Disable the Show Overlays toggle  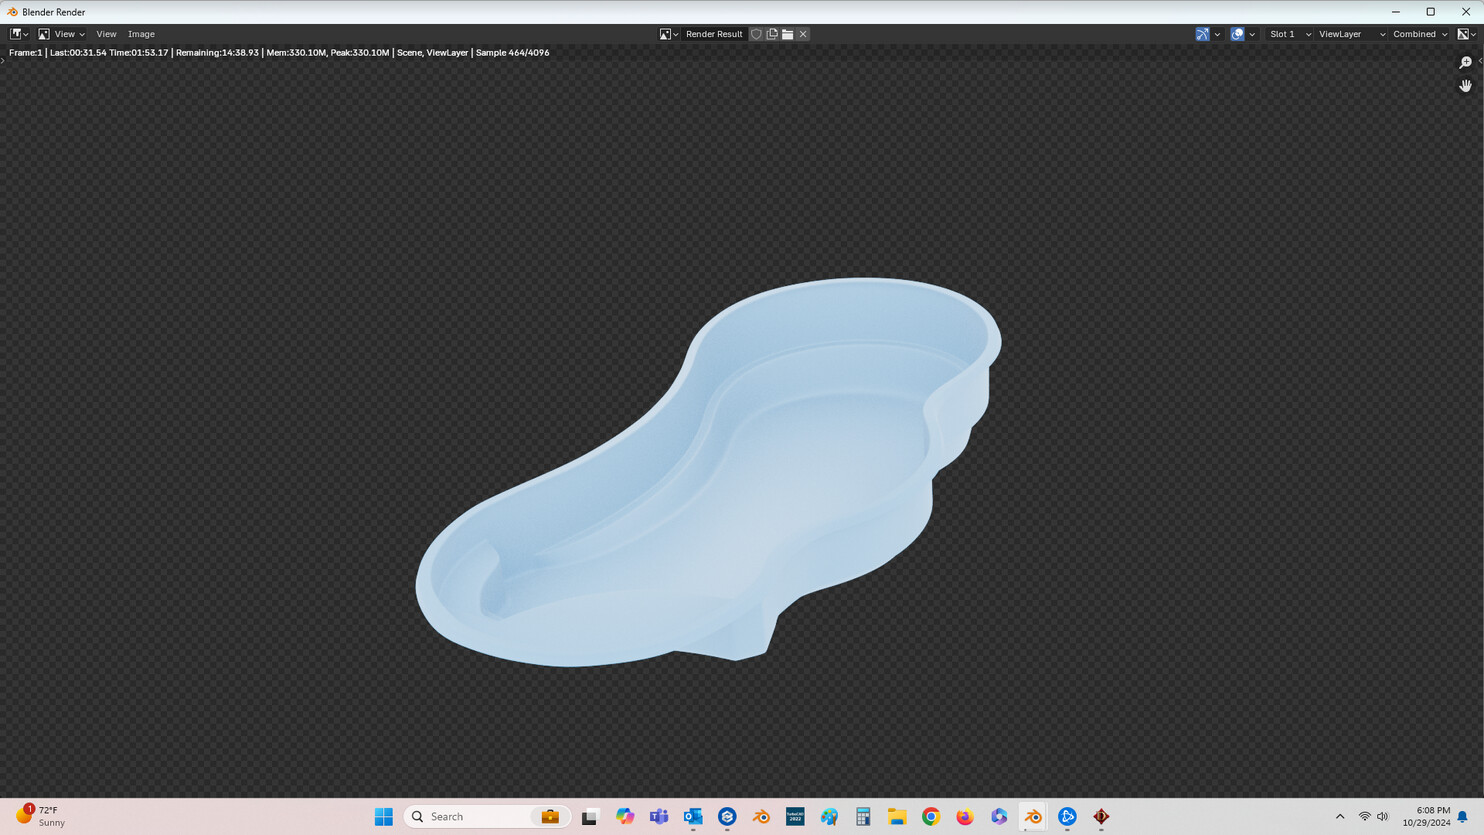[1238, 33]
